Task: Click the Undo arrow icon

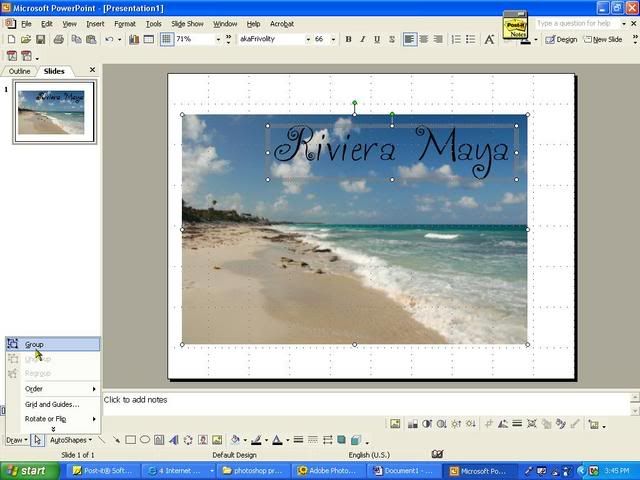Action: point(109,39)
